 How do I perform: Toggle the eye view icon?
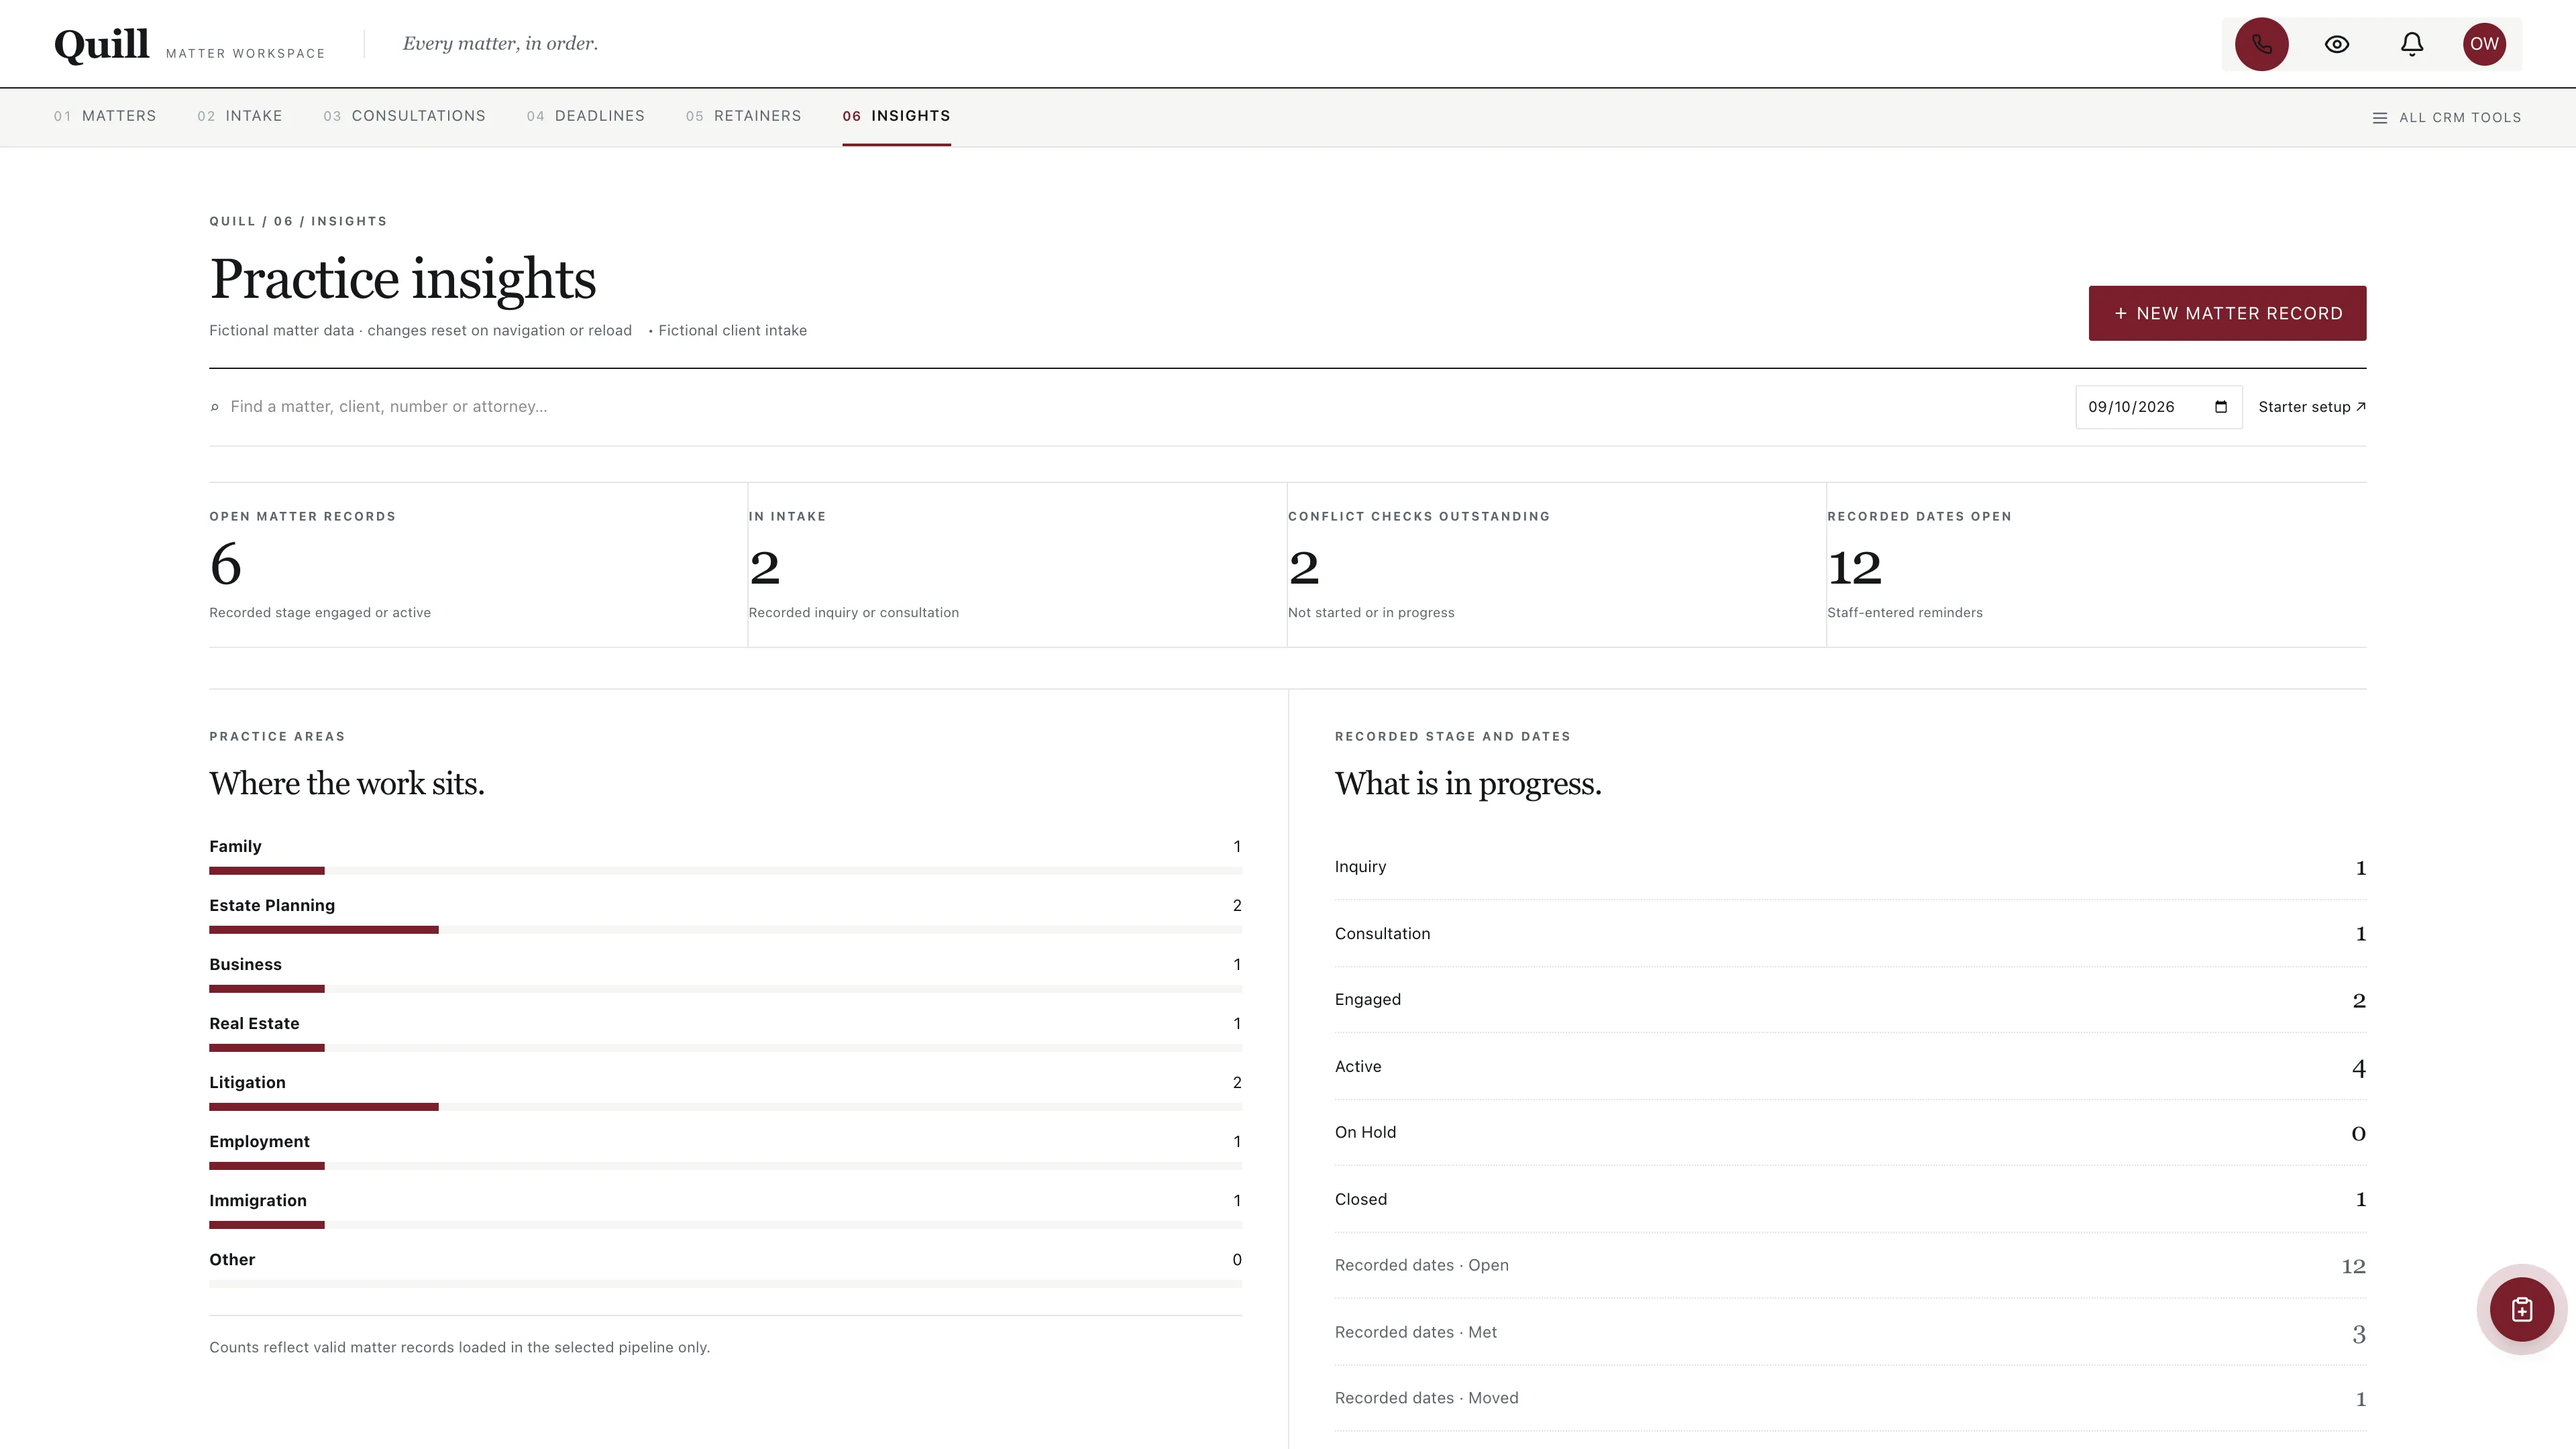tap(2336, 44)
